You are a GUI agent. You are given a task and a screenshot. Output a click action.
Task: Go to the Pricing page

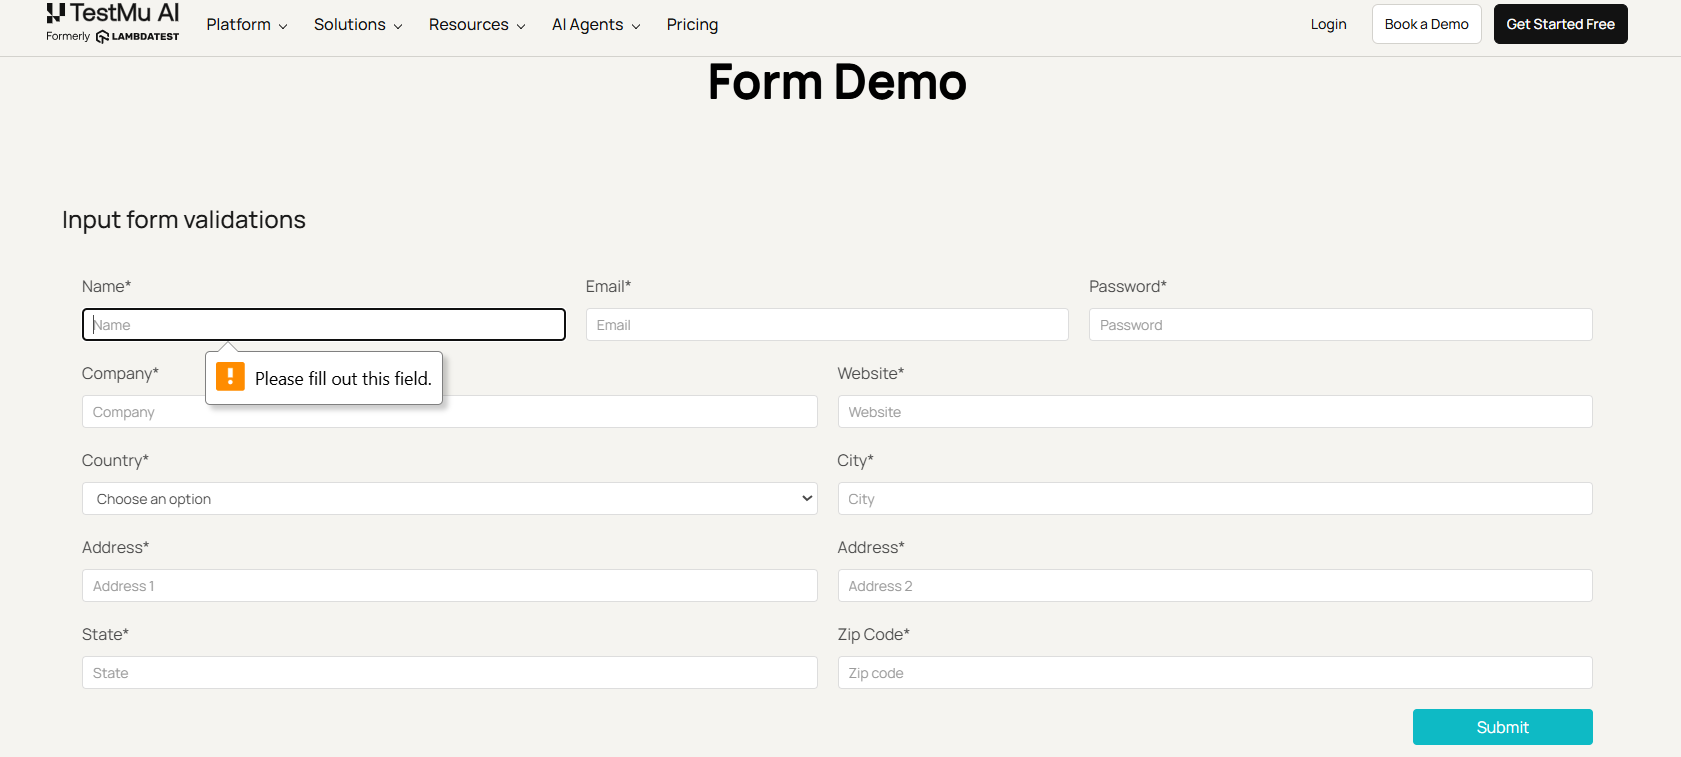point(692,25)
